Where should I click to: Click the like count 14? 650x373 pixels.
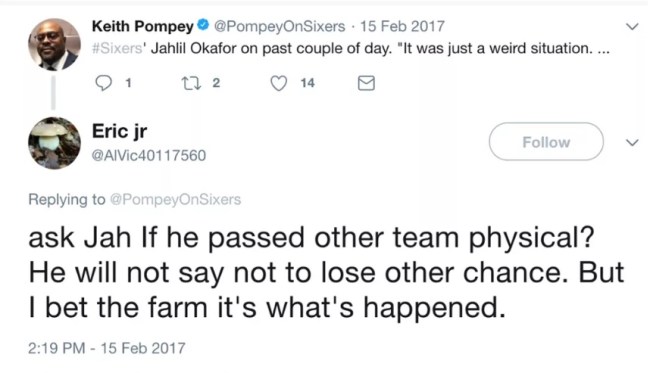click(308, 83)
